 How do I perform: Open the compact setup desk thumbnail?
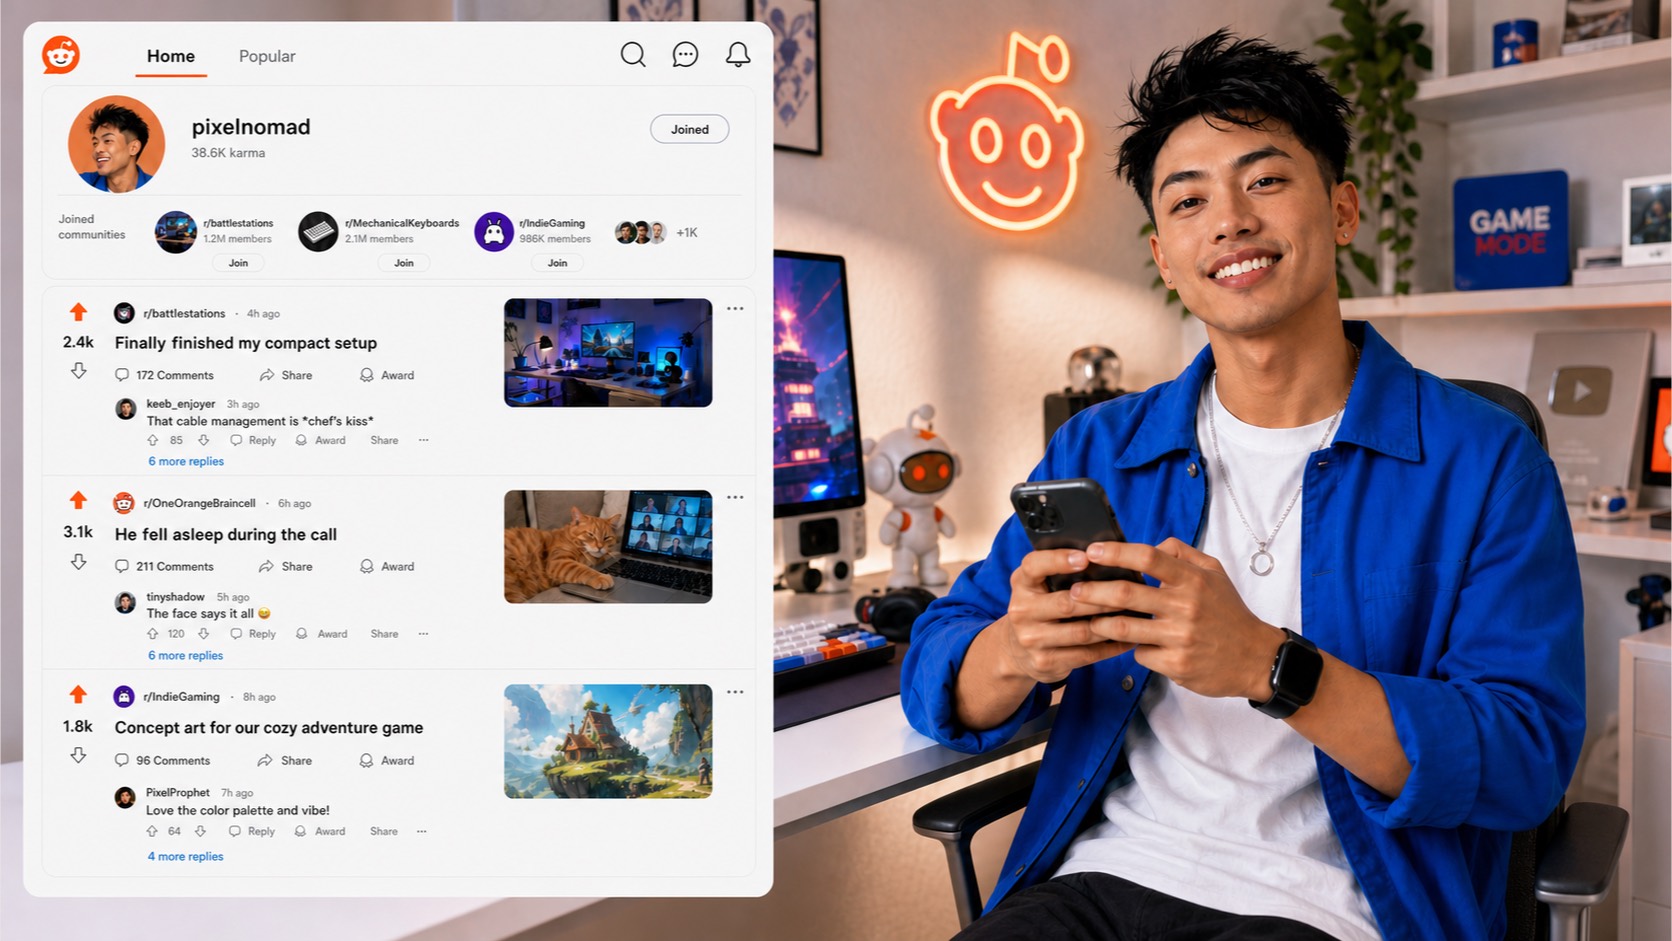click(x=608, y=353)
